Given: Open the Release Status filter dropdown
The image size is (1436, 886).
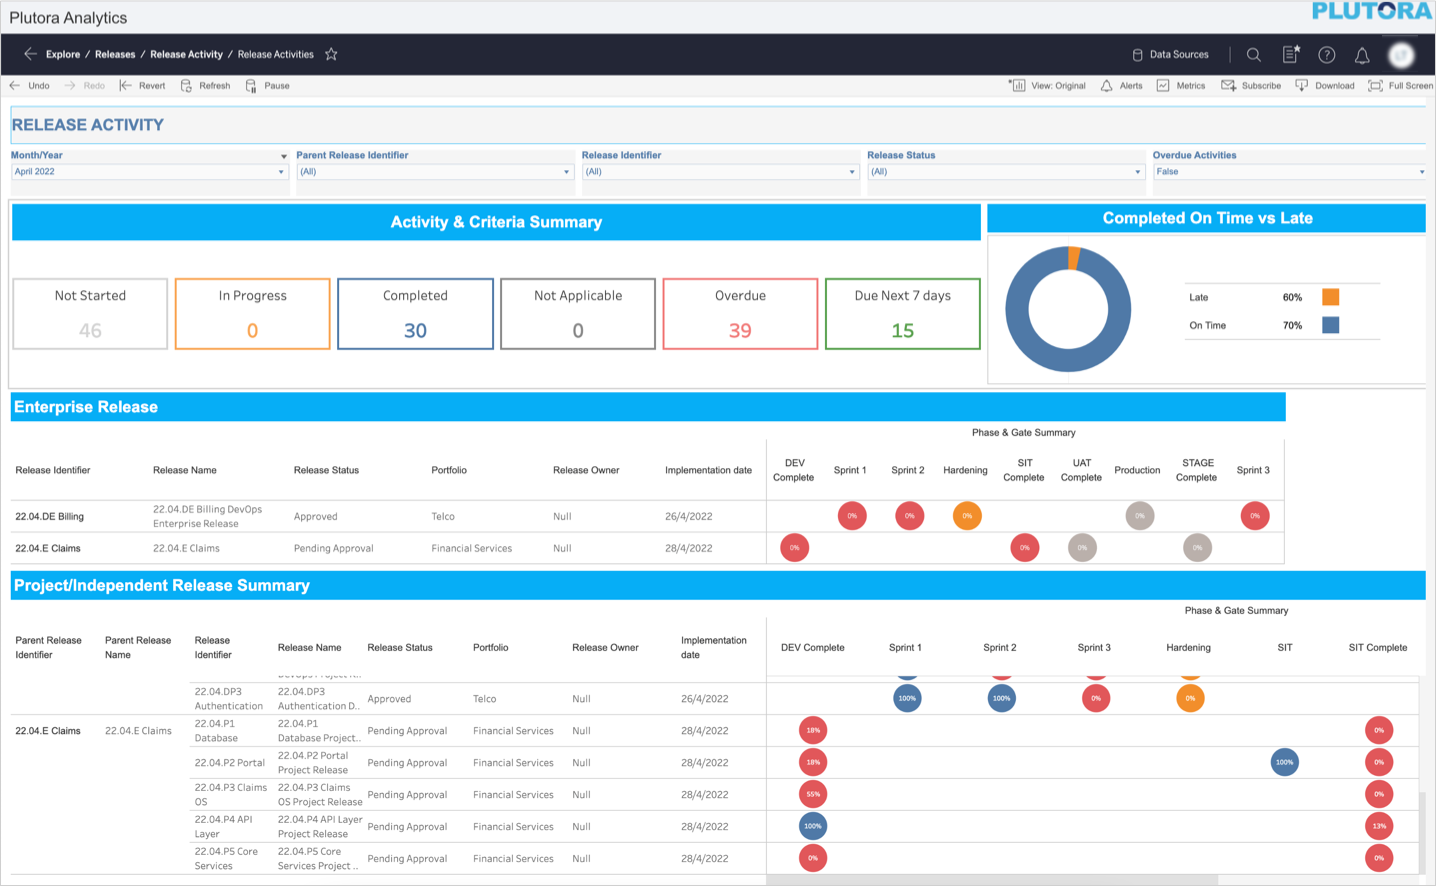Looking at the screenshot, I should pyautogui.click(x=1005, y=172).
